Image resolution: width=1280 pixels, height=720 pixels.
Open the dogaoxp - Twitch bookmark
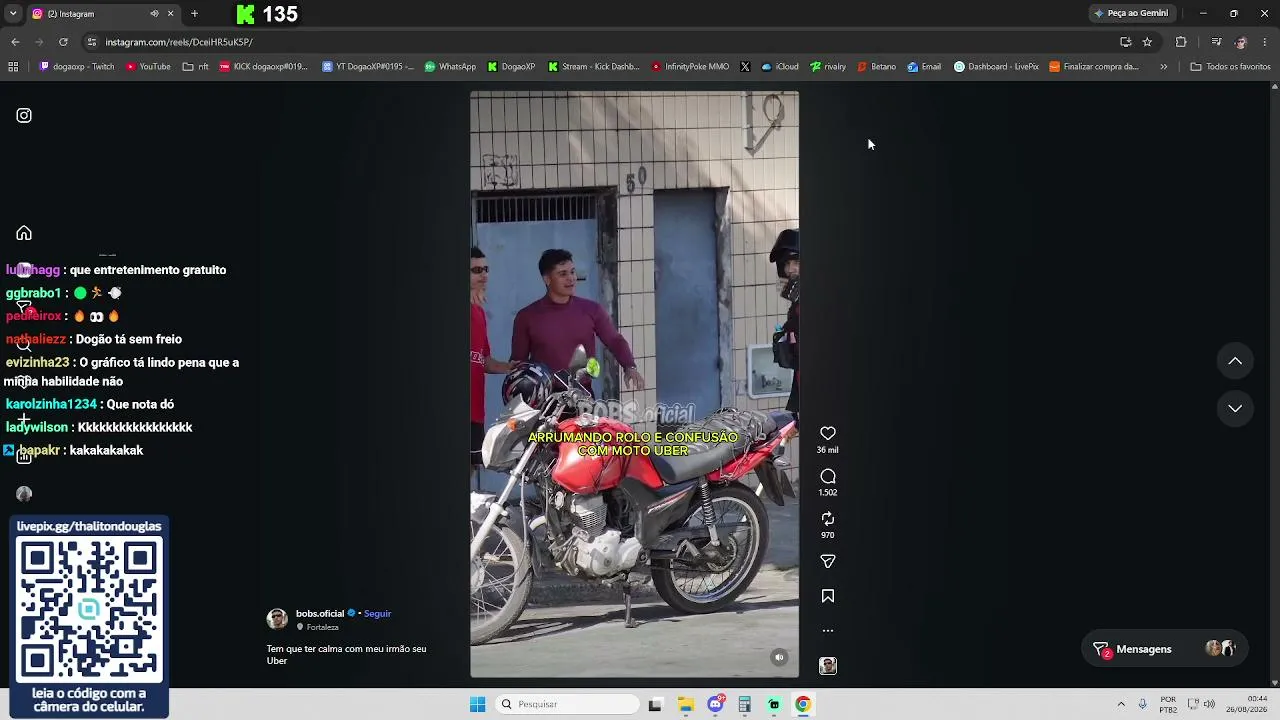tap(77, 67)
